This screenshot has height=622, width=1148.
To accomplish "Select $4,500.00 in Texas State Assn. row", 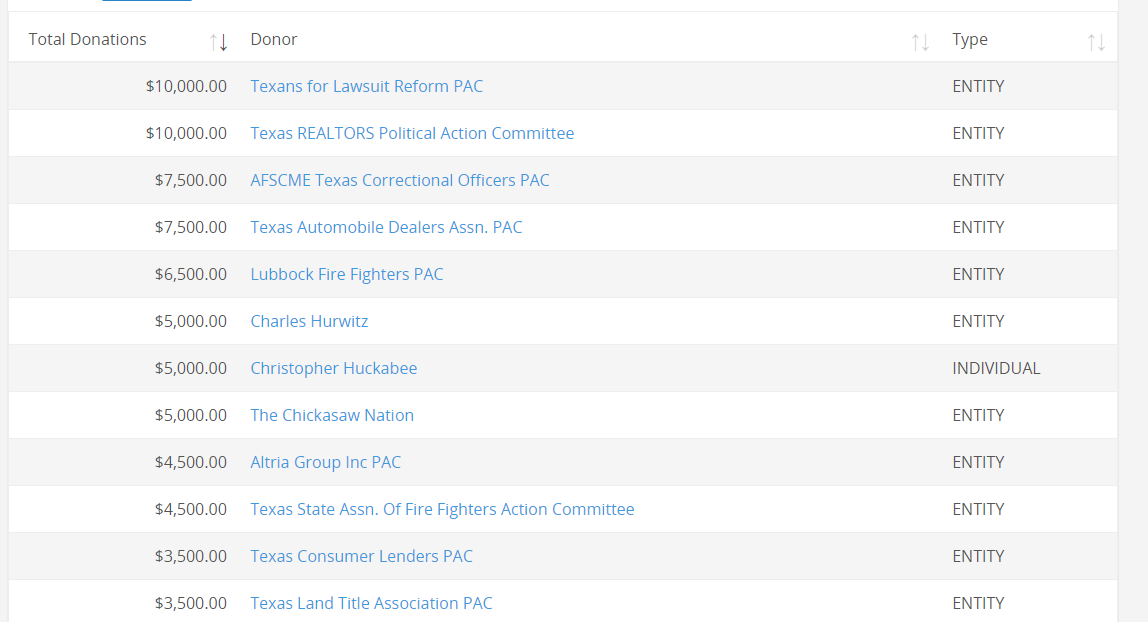I will (190, 509).
